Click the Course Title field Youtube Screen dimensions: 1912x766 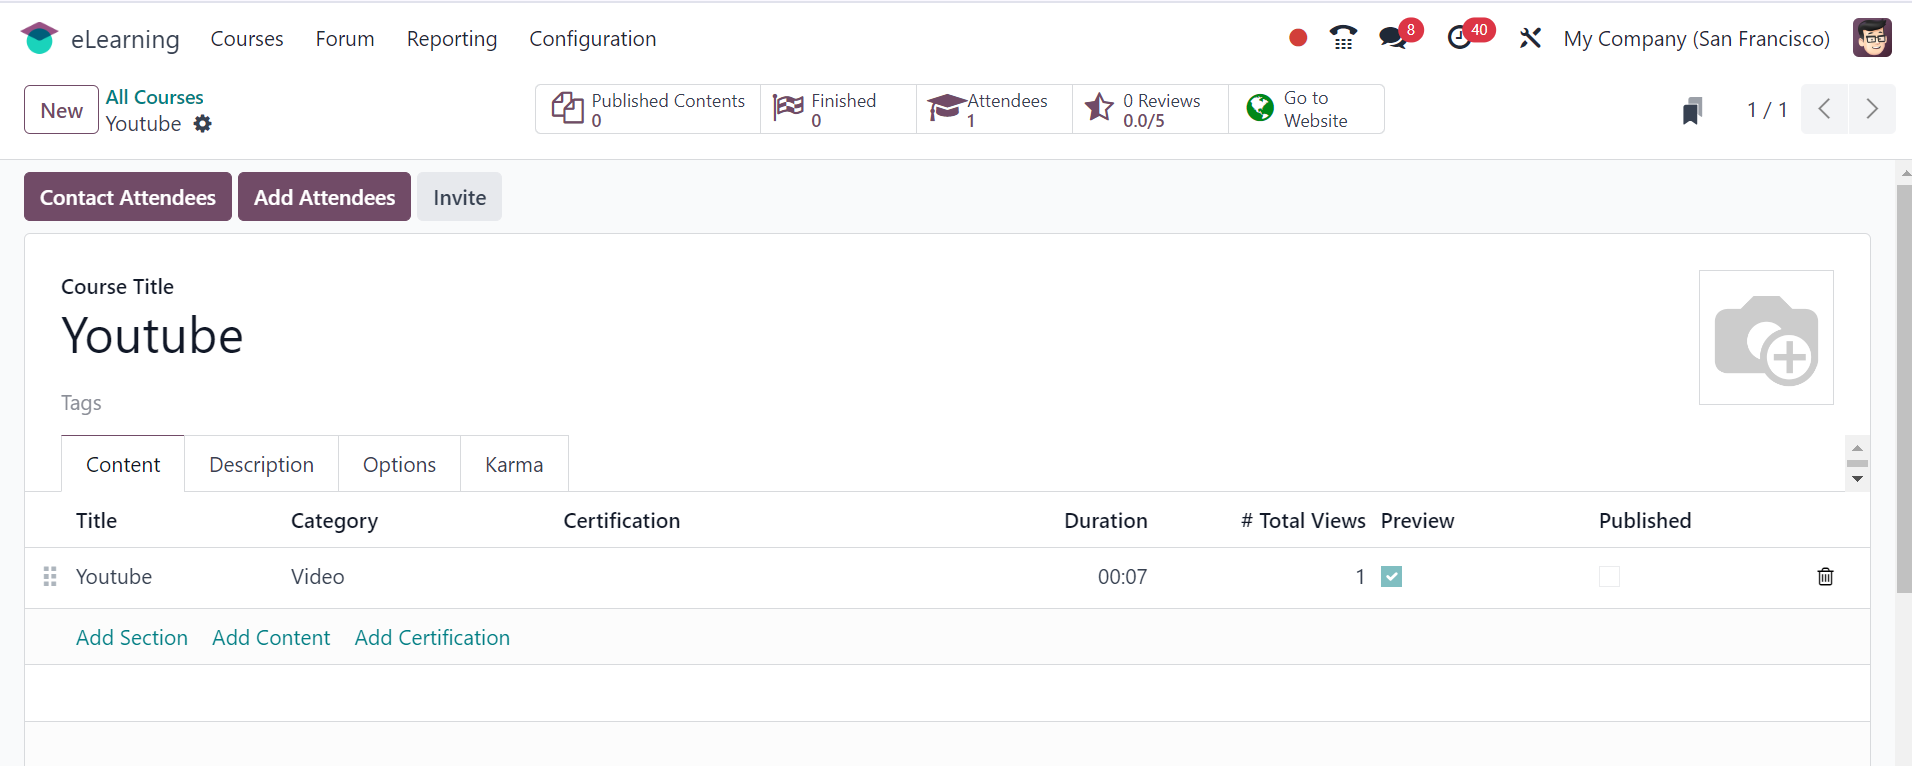click(x=152, y=335)
